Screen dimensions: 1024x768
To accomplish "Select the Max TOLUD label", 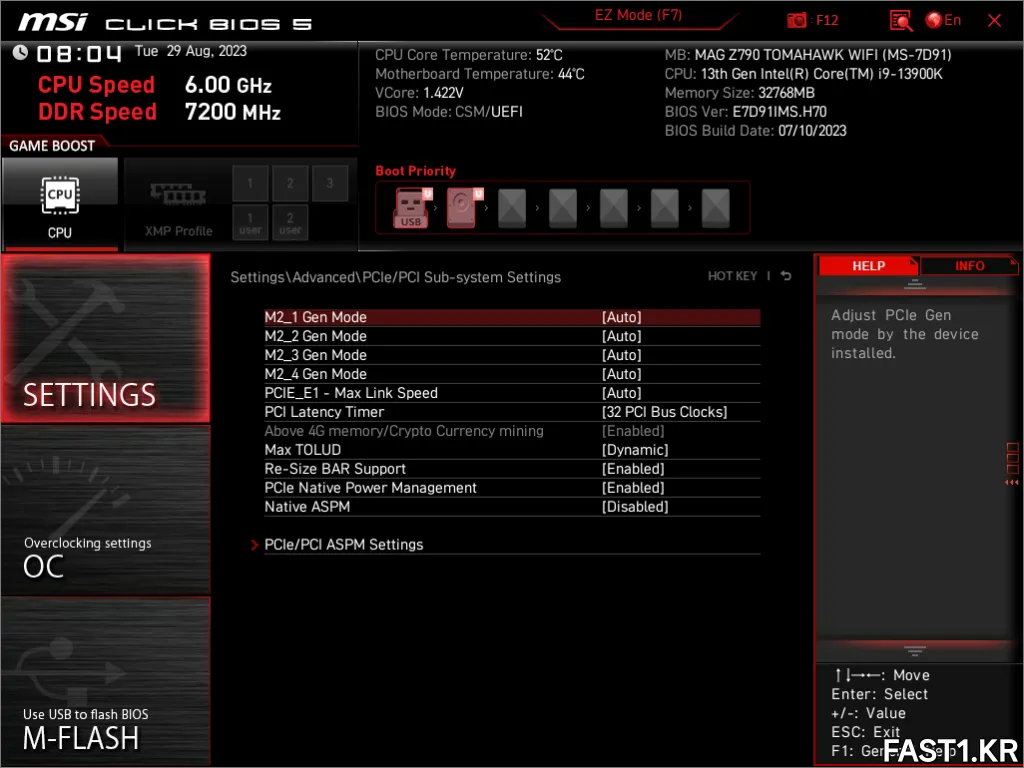I will pos(302,450).
